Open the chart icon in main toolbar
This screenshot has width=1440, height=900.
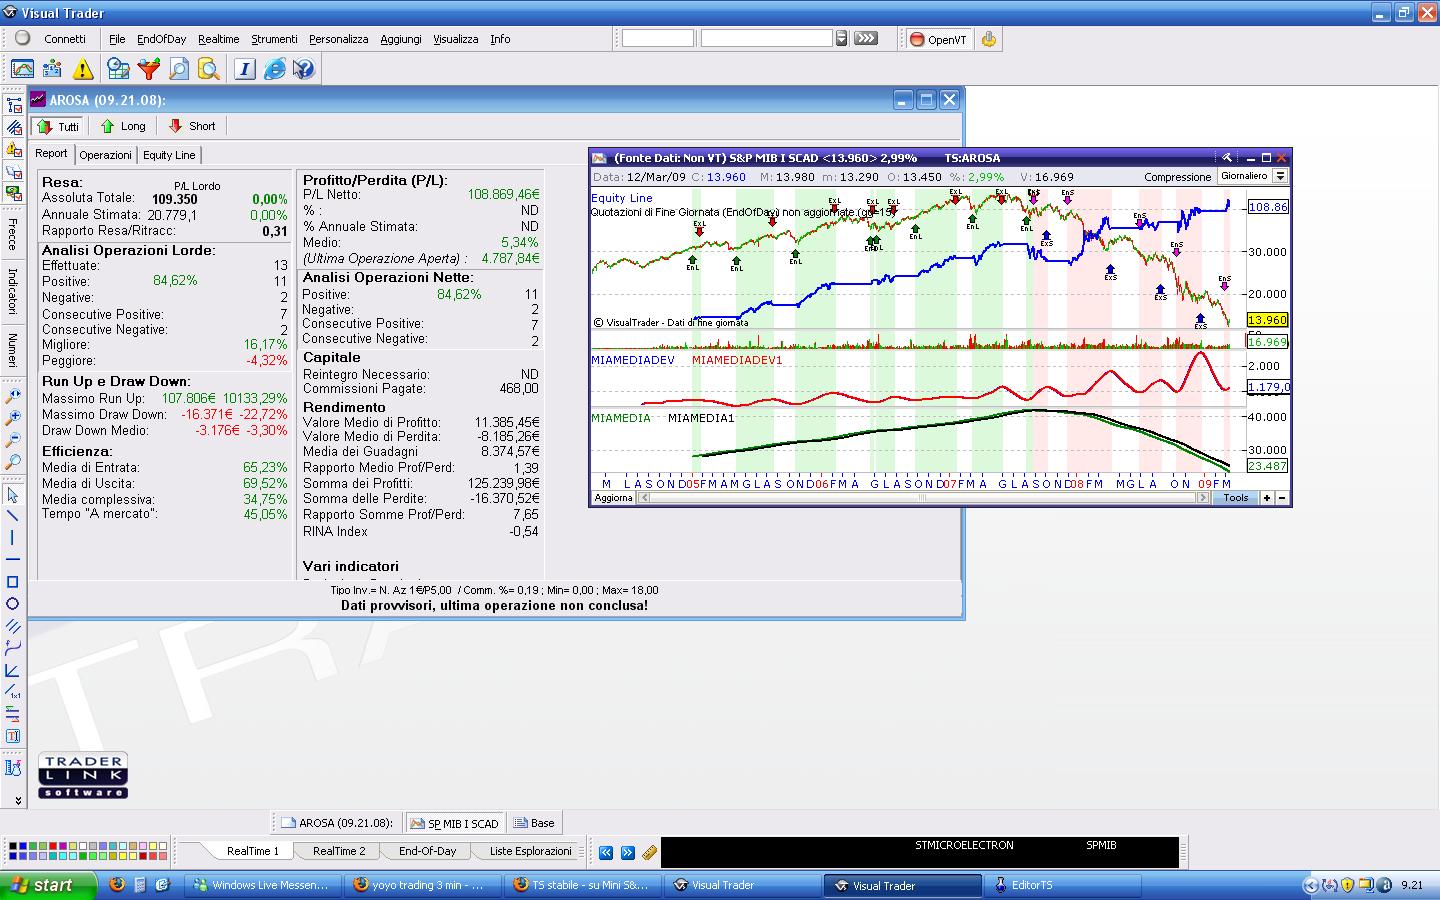coord(22,69)
